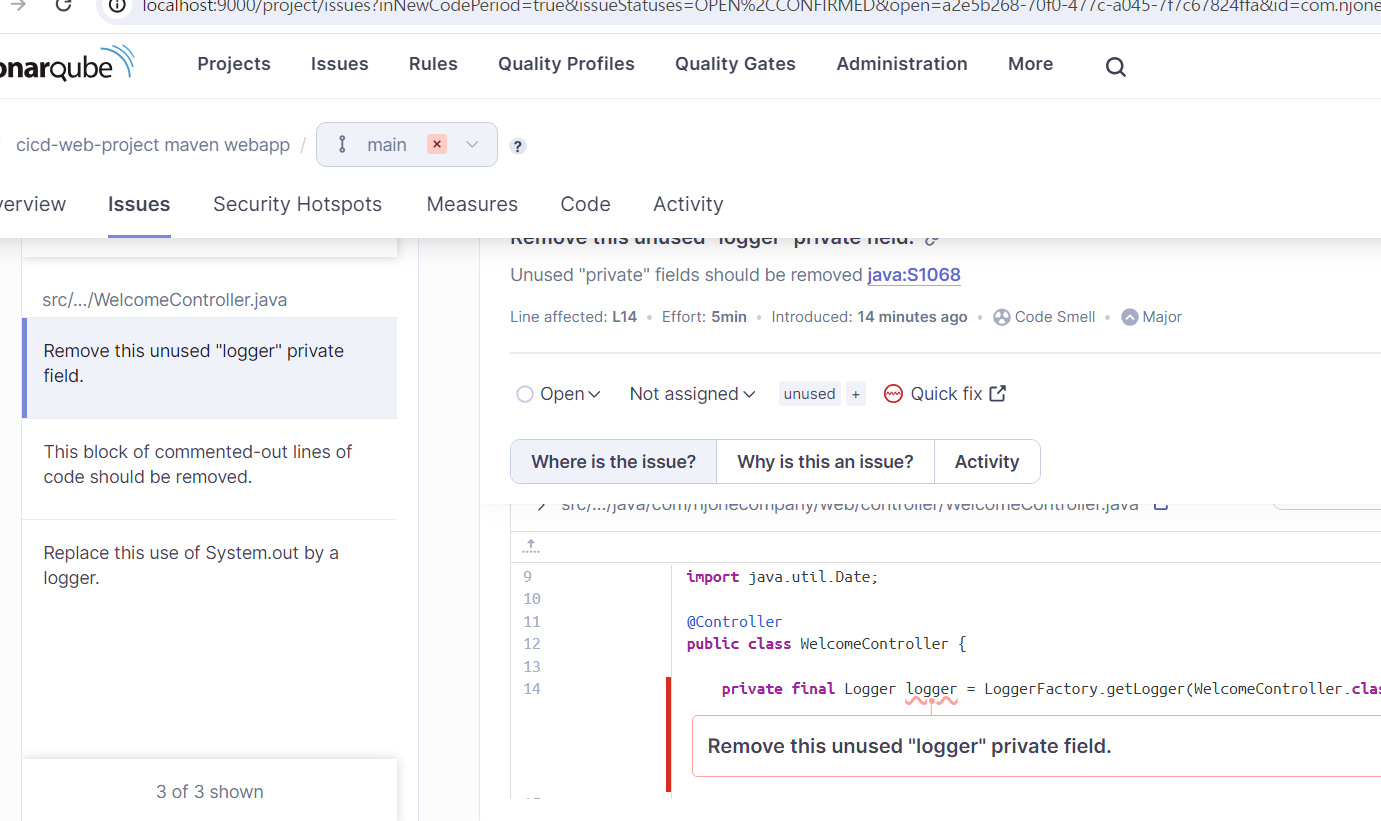
Task: Click the SonarQube logo
Action: tap(67, 63)
